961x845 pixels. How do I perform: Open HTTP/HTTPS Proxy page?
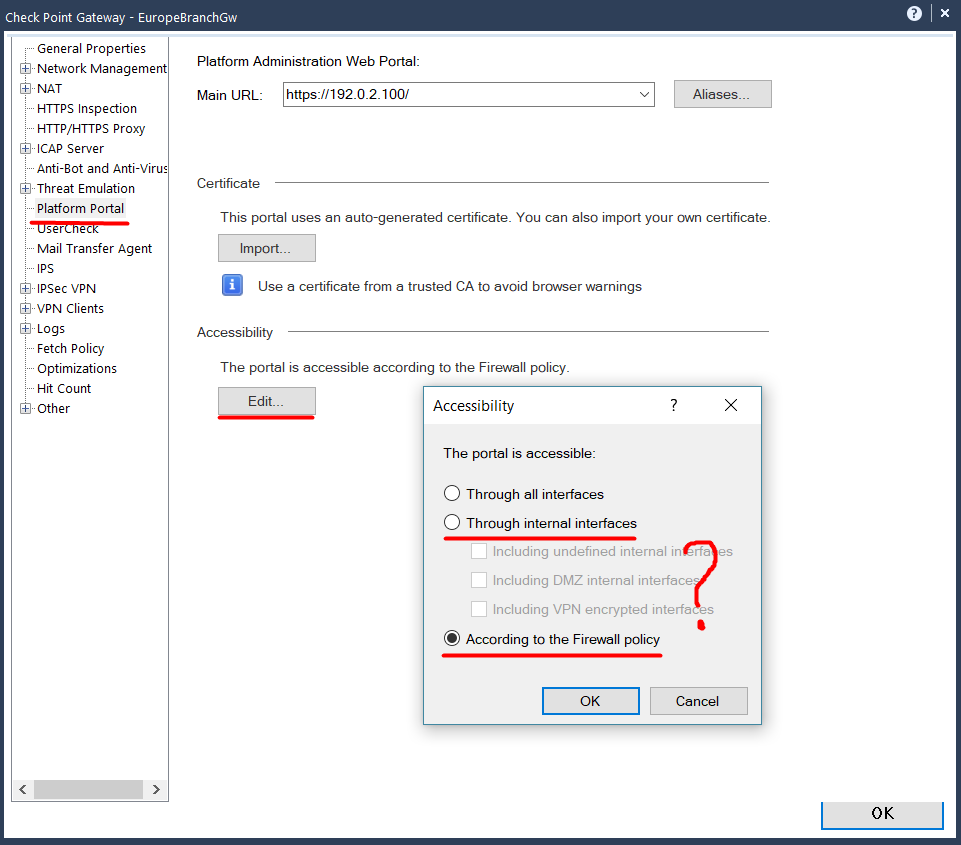pos(91,129)
